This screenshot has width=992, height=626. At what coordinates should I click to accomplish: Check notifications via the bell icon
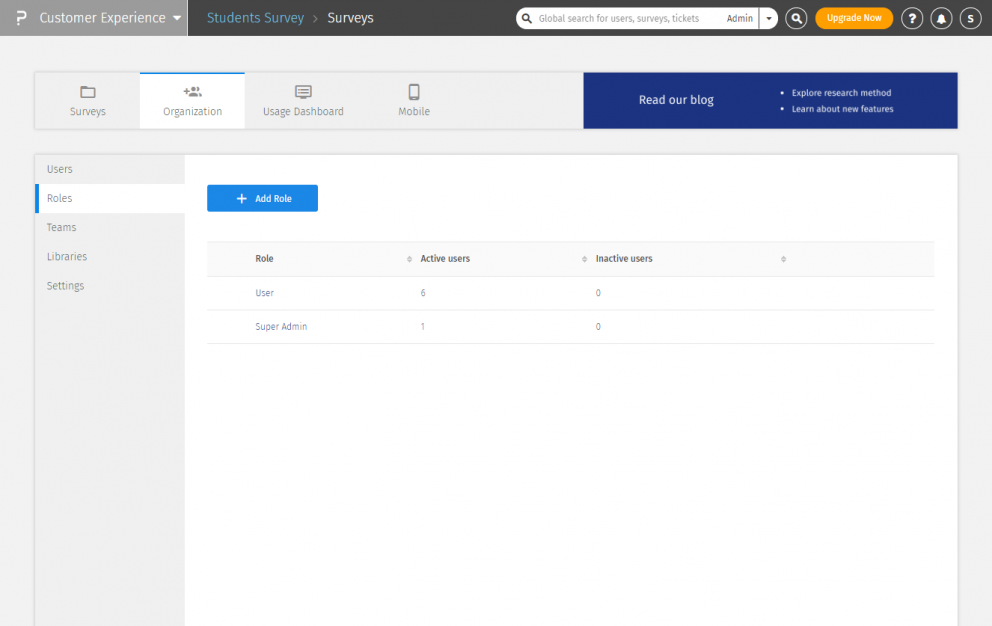pyautogui.click(x=941, y=18)
